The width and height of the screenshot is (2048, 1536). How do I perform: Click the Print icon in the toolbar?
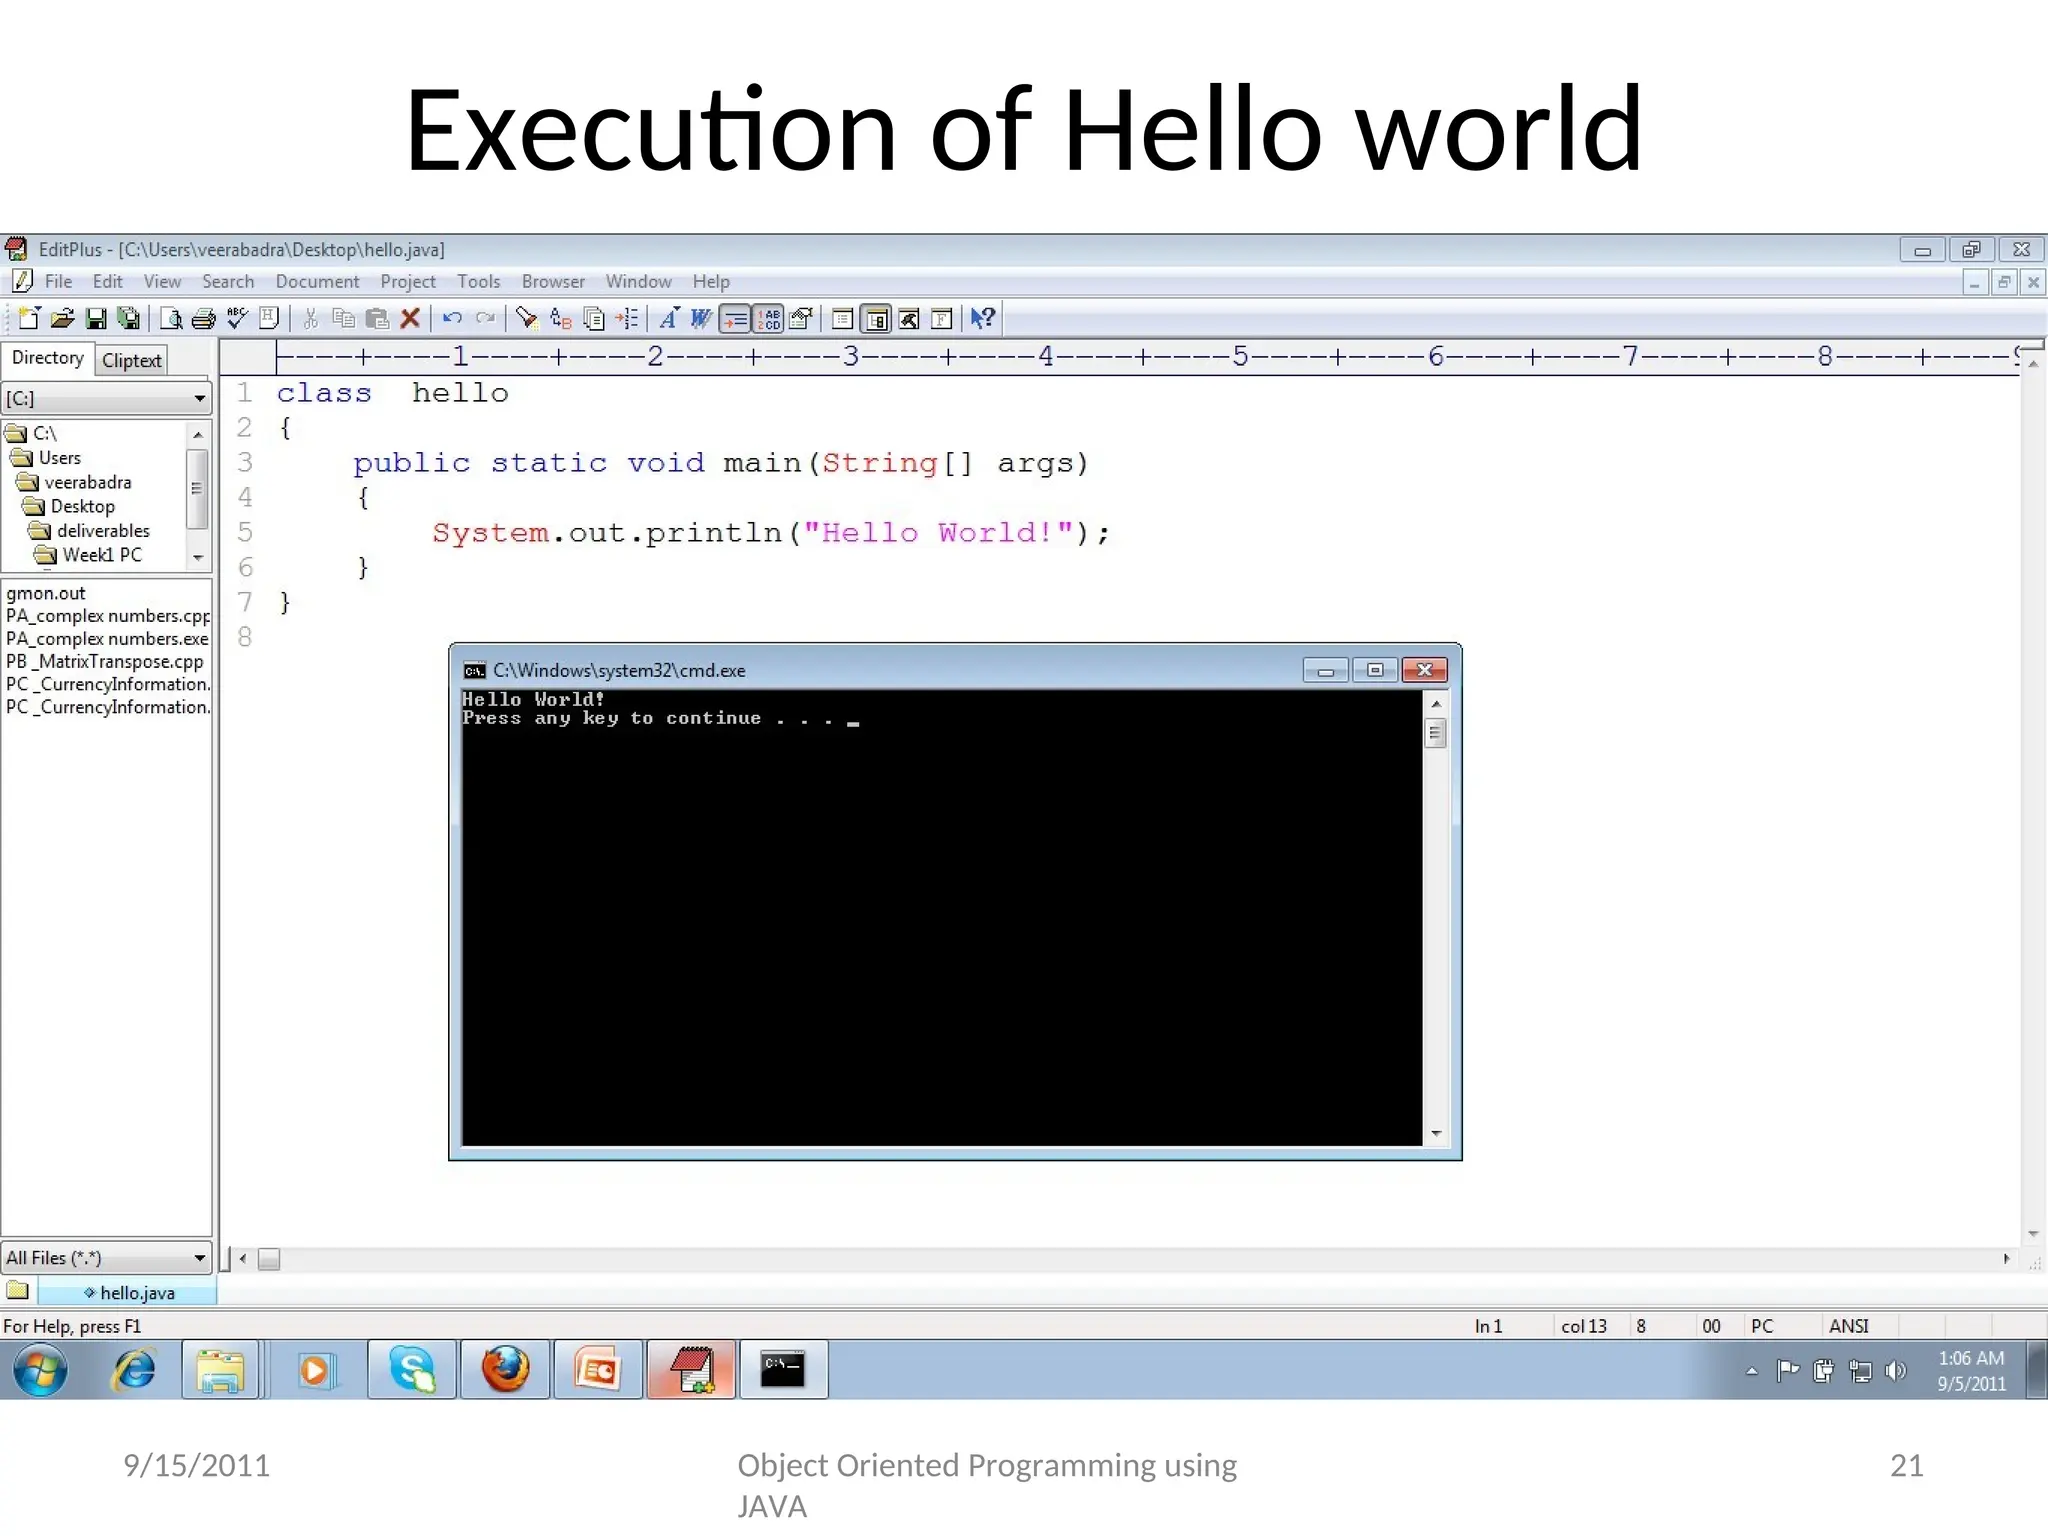[x=203, y=319]
